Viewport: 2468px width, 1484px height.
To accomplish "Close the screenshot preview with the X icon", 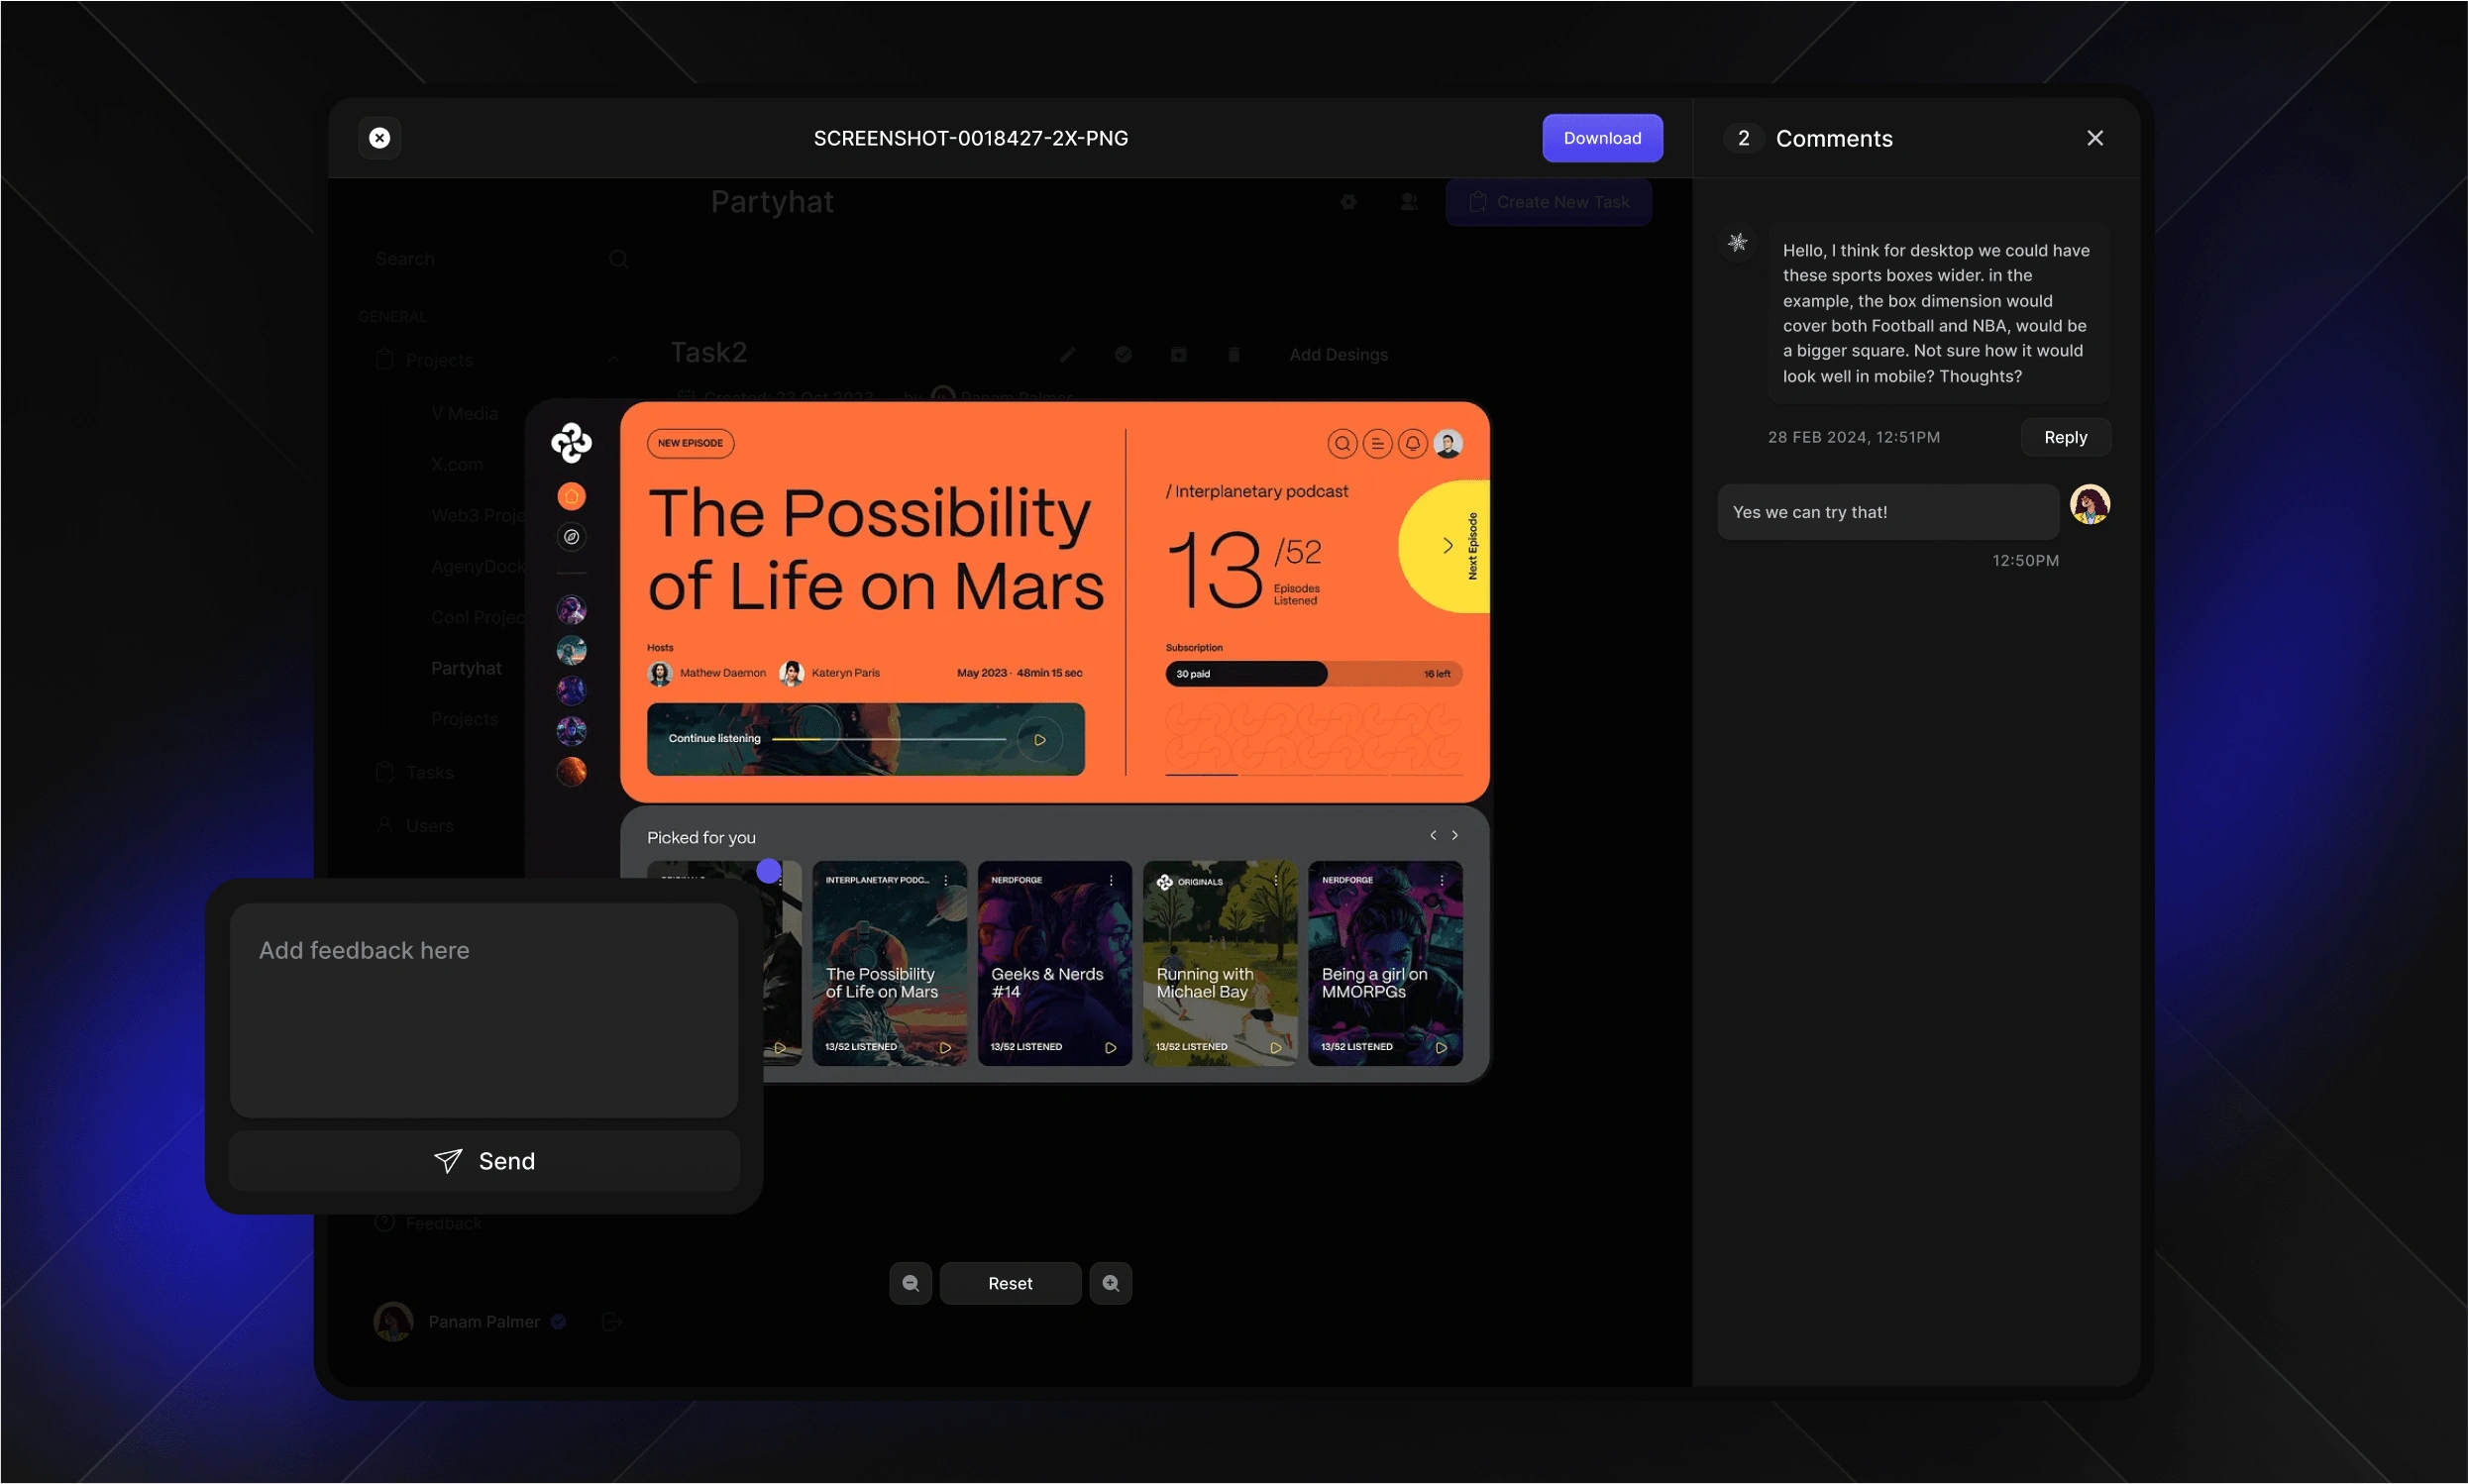I will coord(379,138).
